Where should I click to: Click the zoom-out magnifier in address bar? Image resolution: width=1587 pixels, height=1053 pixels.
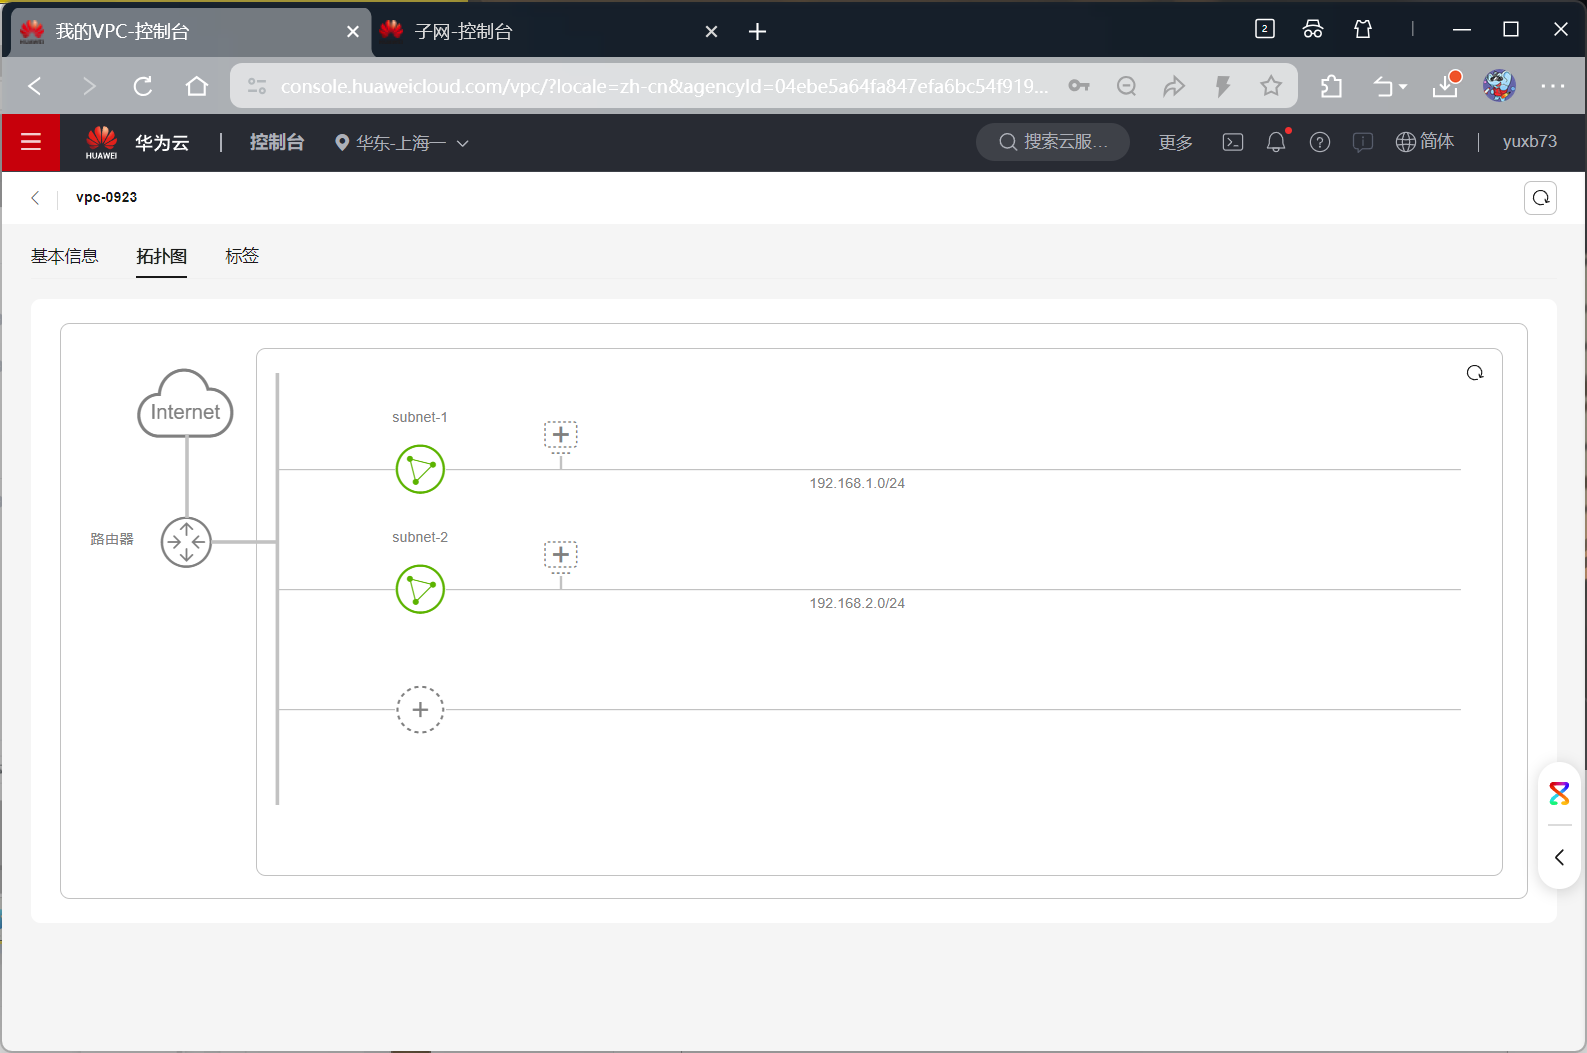point(1126,86)
